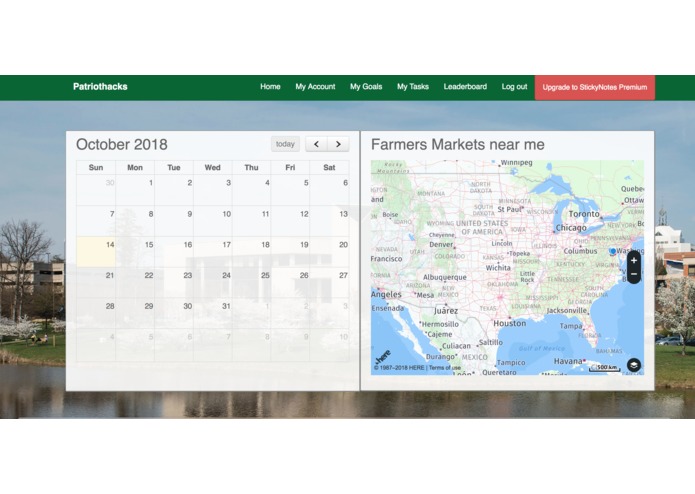Click the Patriothacks brand link
This screenshot has height=494, width=695.
coord(100,87)
